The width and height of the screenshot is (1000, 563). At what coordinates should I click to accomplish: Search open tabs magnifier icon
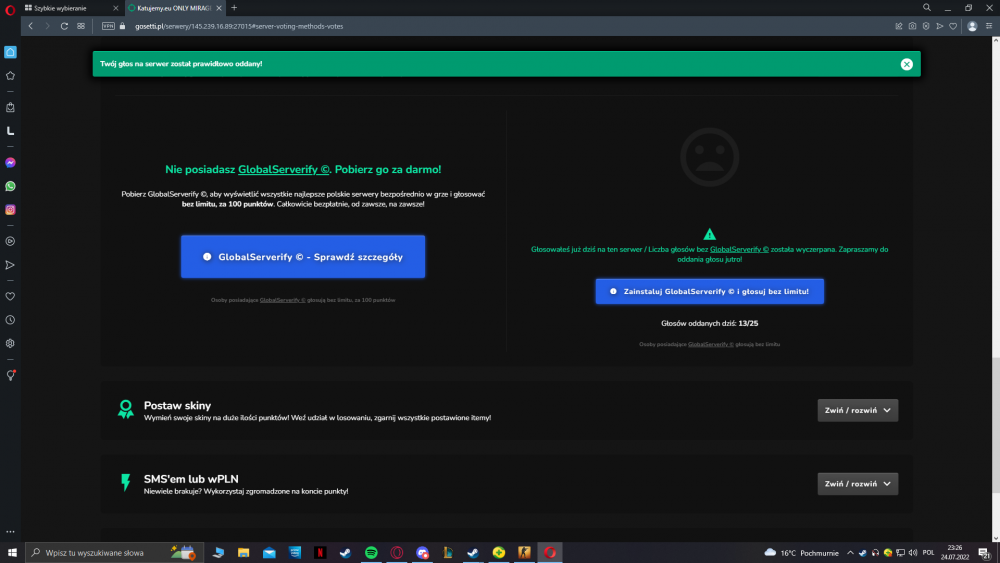tap(927, 8)
